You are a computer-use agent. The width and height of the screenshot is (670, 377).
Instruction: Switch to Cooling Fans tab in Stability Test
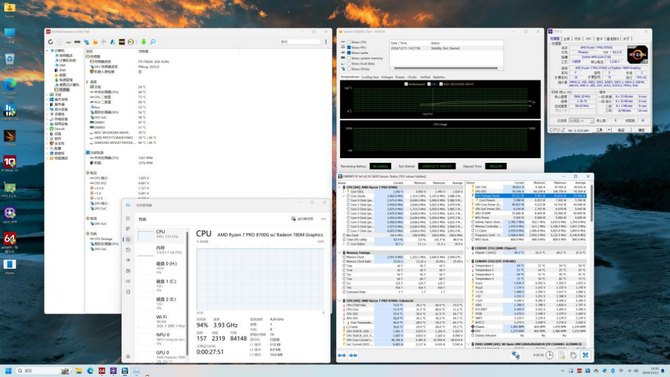370,77
